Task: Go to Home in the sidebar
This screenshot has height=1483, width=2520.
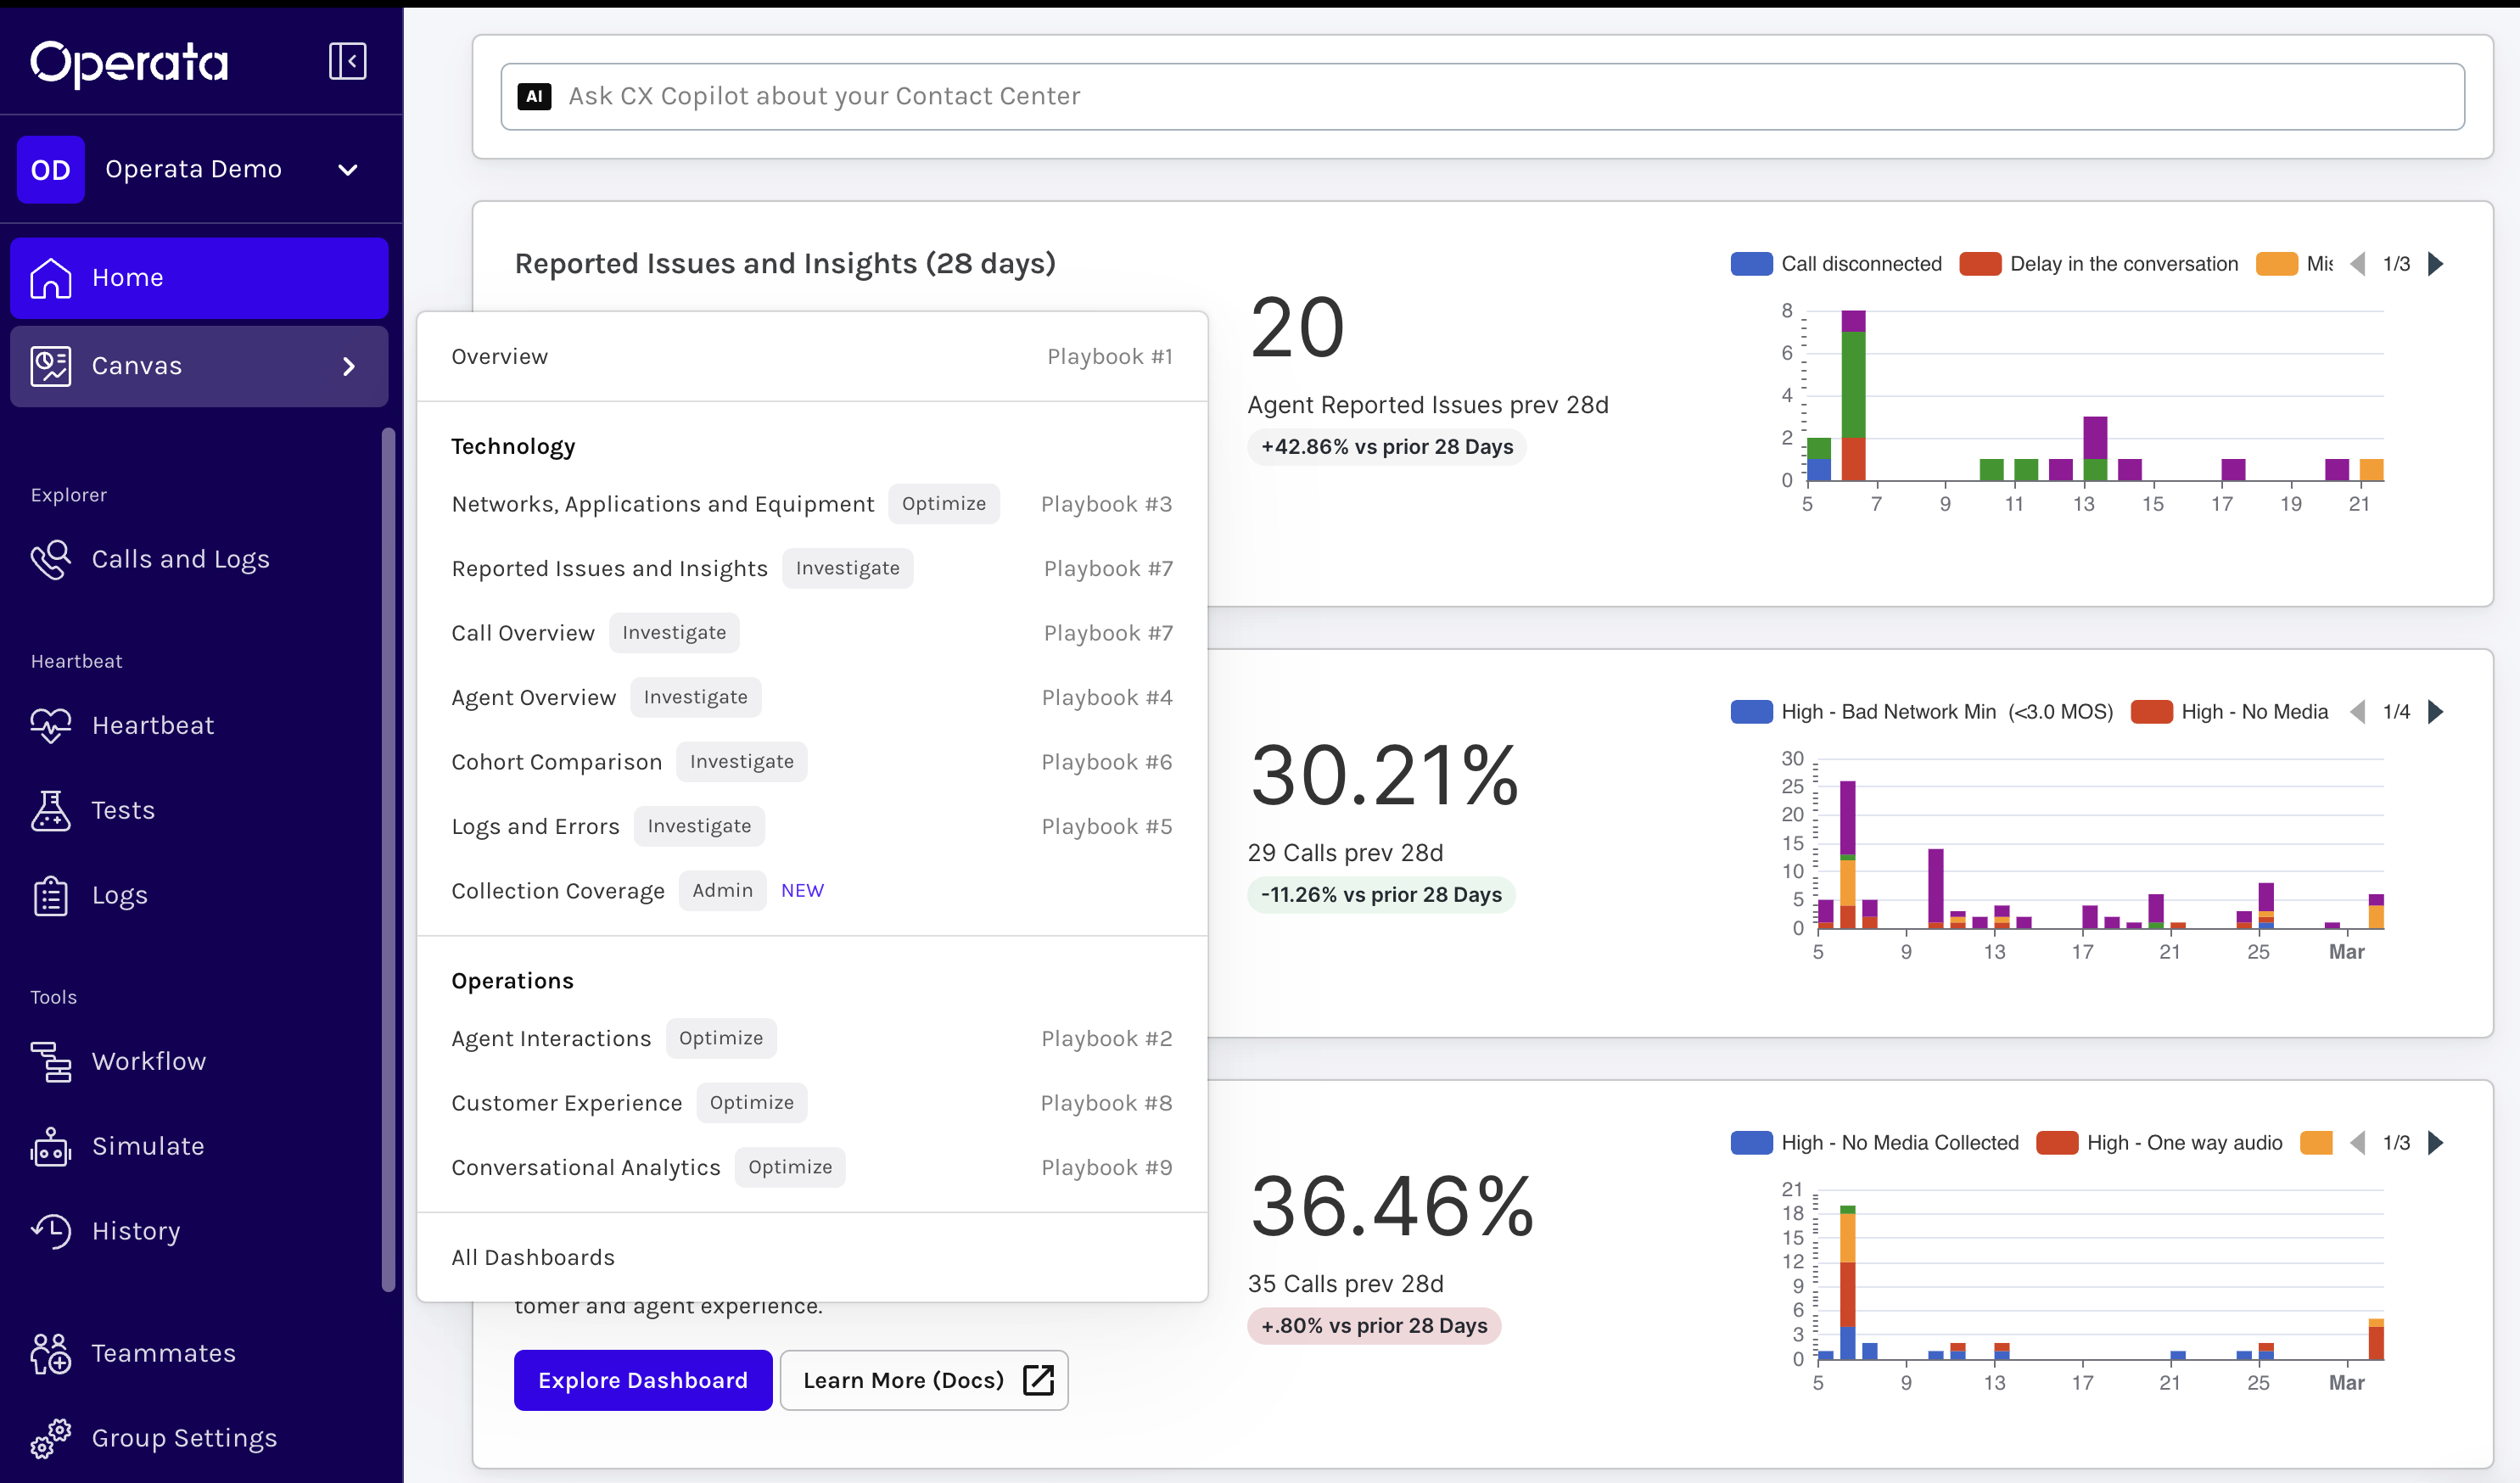Action: [x=199, y=278]
